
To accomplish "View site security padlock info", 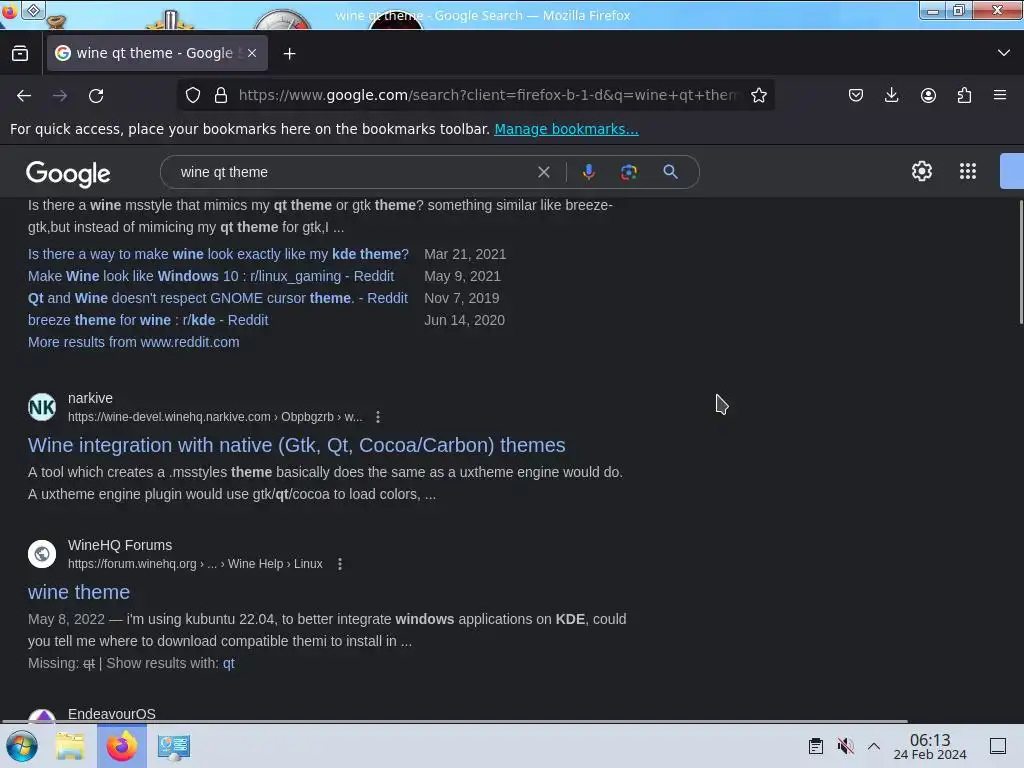I will 221,95.
